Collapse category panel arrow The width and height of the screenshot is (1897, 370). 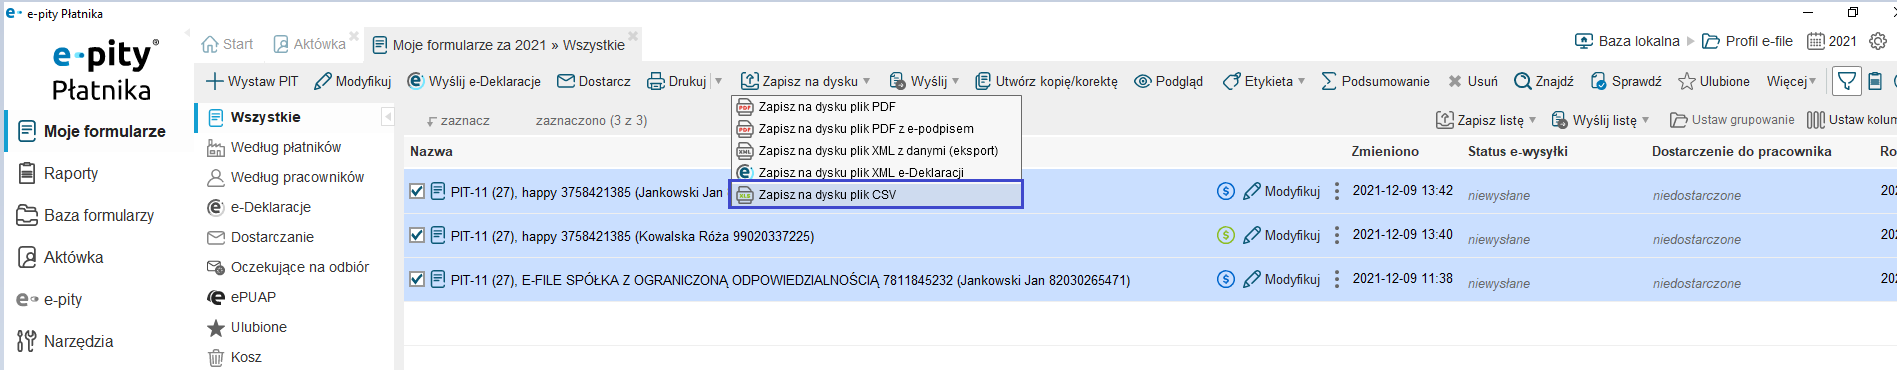pyautogui.click(x=388, y=117)
